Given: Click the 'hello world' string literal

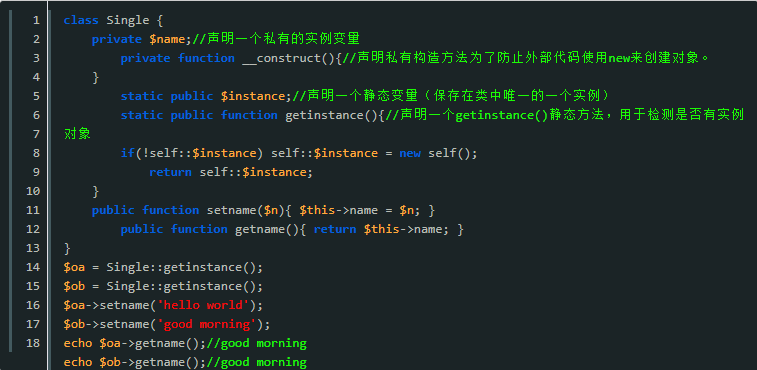Looking at the screenshot, I should pyautogui.click(x=203, y=305).
